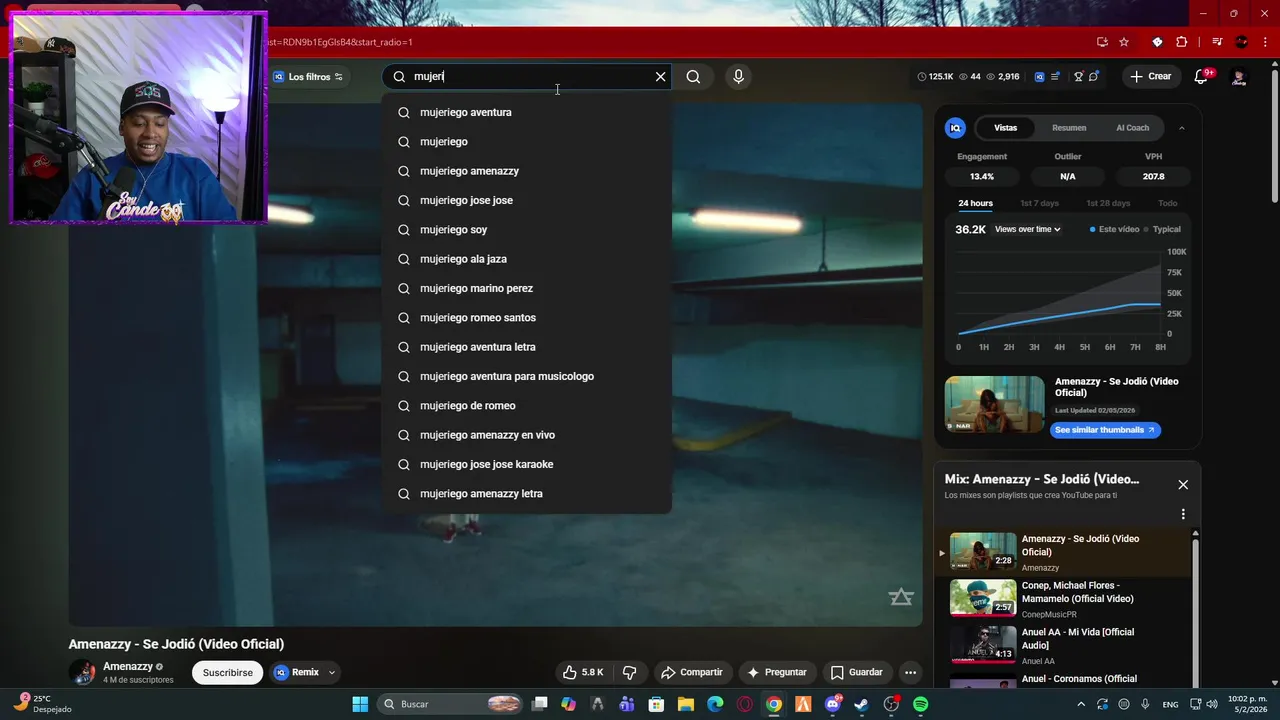Switch to the Vistas tab
The height and width of the screenshot is (720, 1280).
[1005, 128]
